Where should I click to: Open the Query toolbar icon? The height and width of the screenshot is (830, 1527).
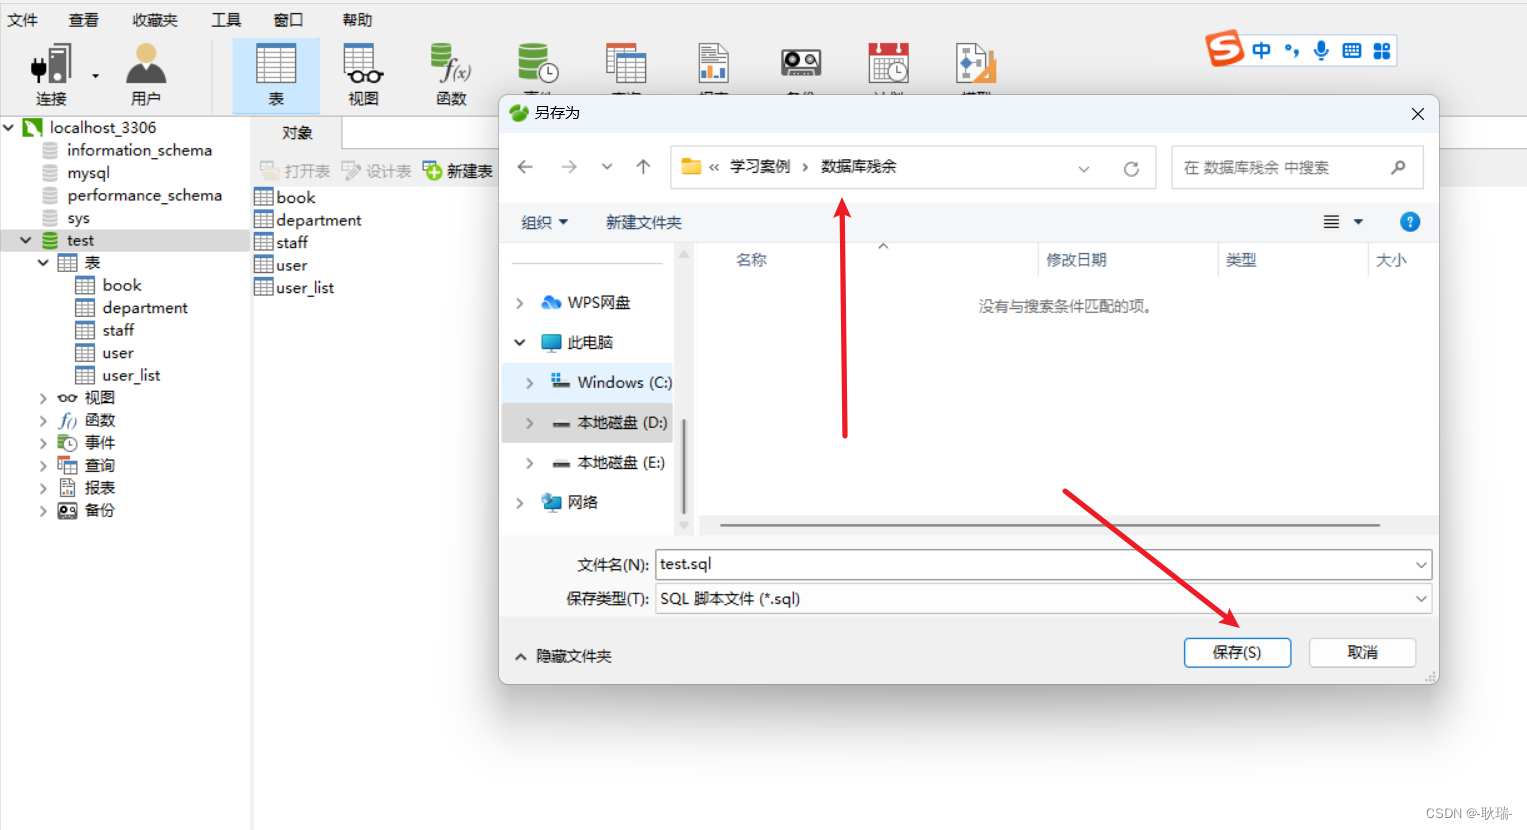pos(626,64)
